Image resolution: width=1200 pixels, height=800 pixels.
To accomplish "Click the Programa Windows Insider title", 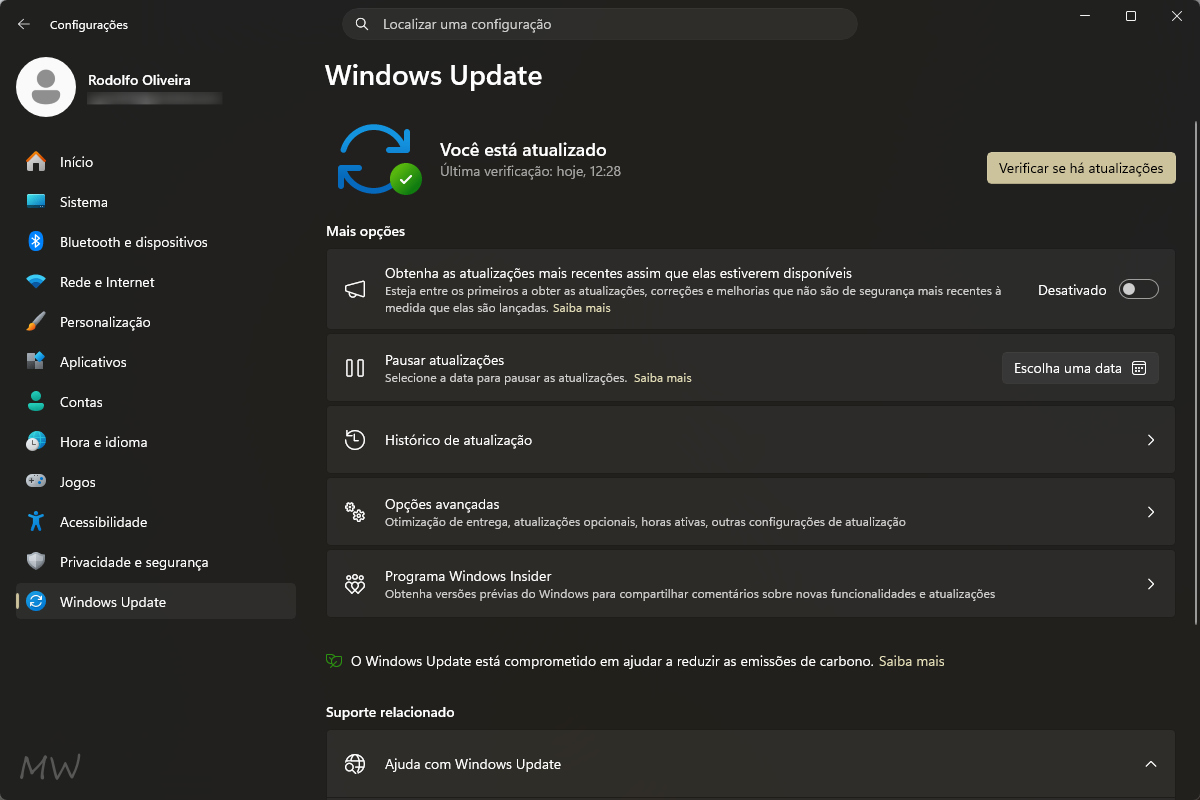I will 468,576.
